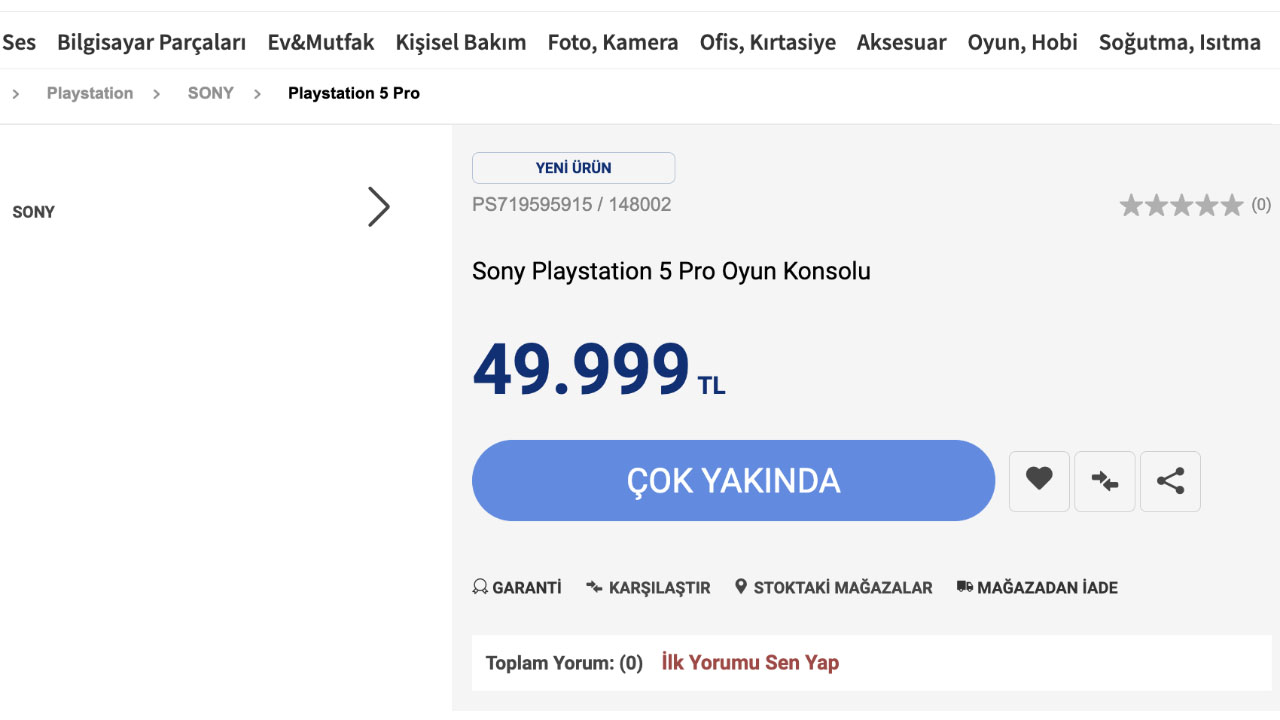Viewport: 1280px width, 720px height.
Task: Select KARŞILAŞTIR compare option
Action: pos(648,587)
